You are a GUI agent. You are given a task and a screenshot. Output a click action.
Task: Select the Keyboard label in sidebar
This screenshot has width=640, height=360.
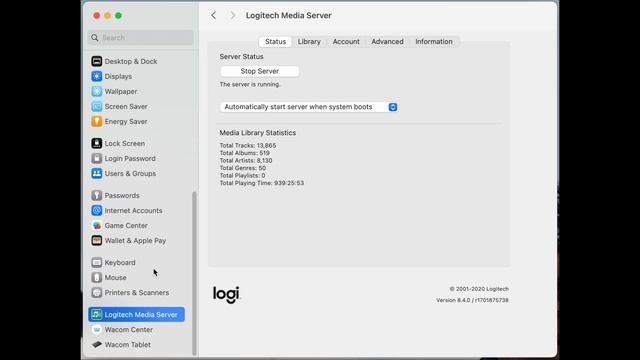[x=120, y=262]
